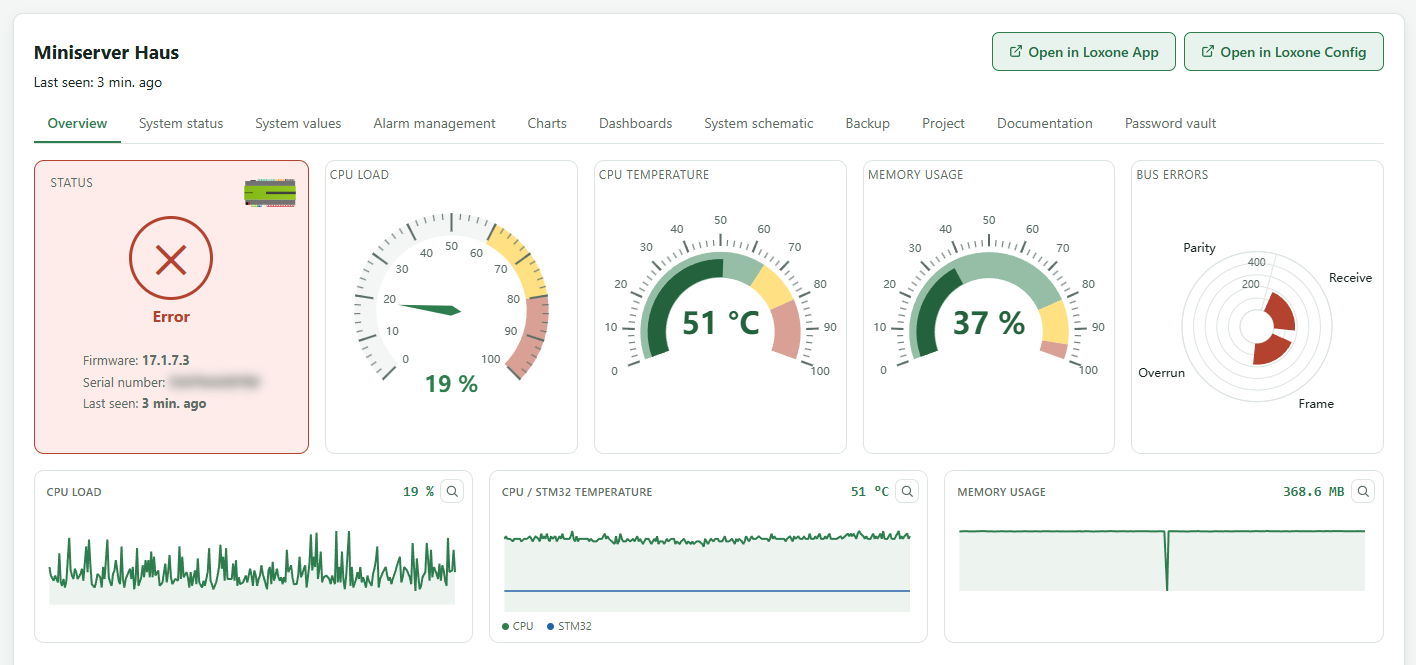The width and height of the screenshot is (1416, 665).
Task: Click the Frame segment in Bus Errors chart
Action: point(1271,350)
